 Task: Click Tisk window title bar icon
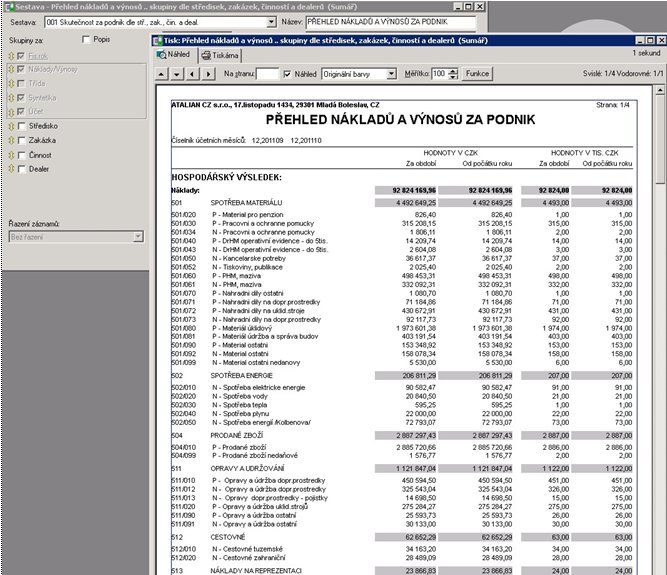pos(158,41)
